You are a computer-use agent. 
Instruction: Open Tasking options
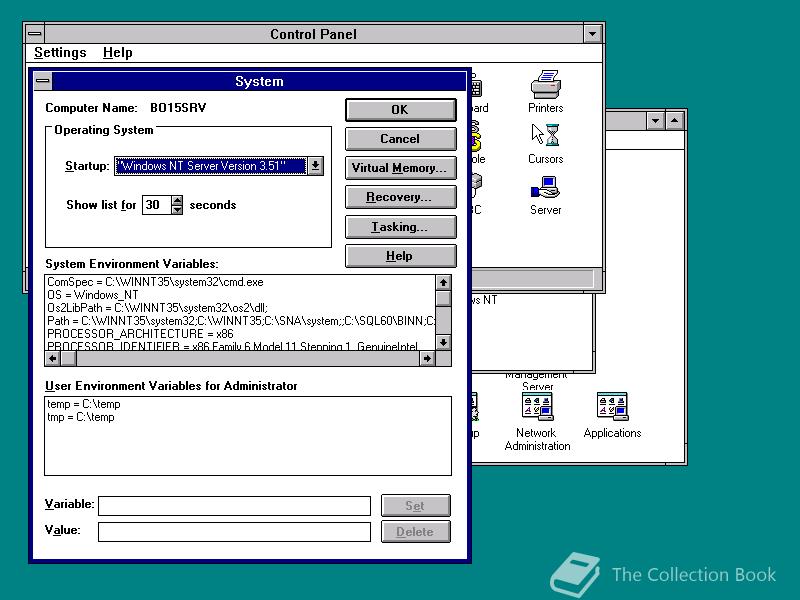(401, 227)
